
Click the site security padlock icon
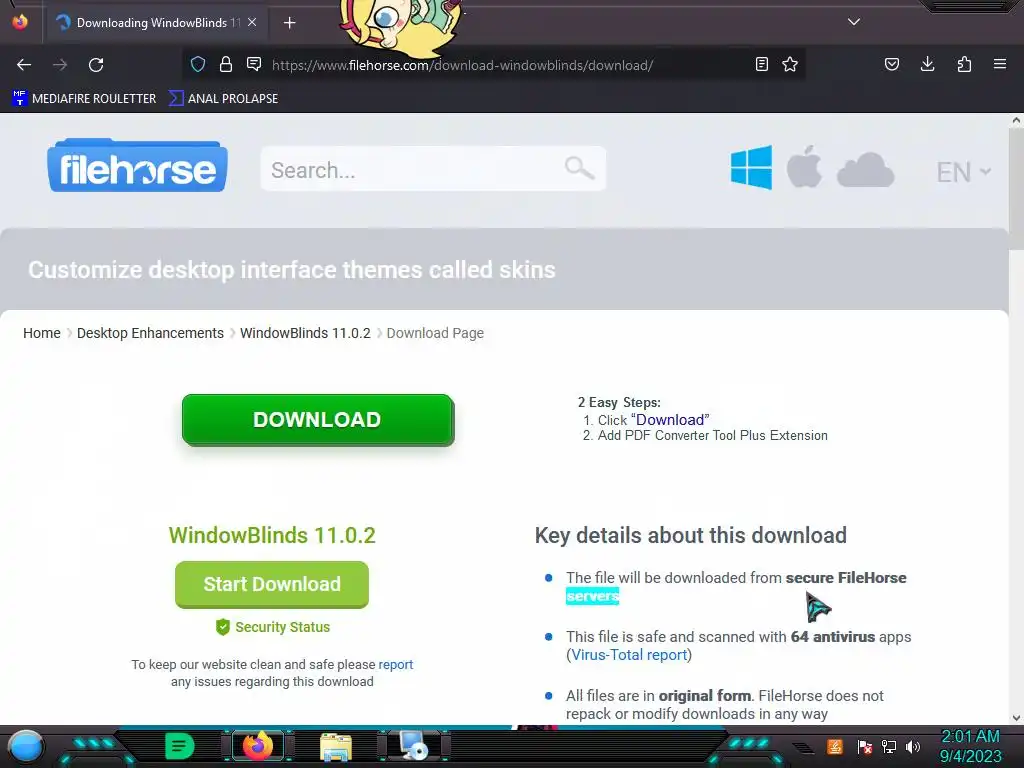tap(226, 64)
